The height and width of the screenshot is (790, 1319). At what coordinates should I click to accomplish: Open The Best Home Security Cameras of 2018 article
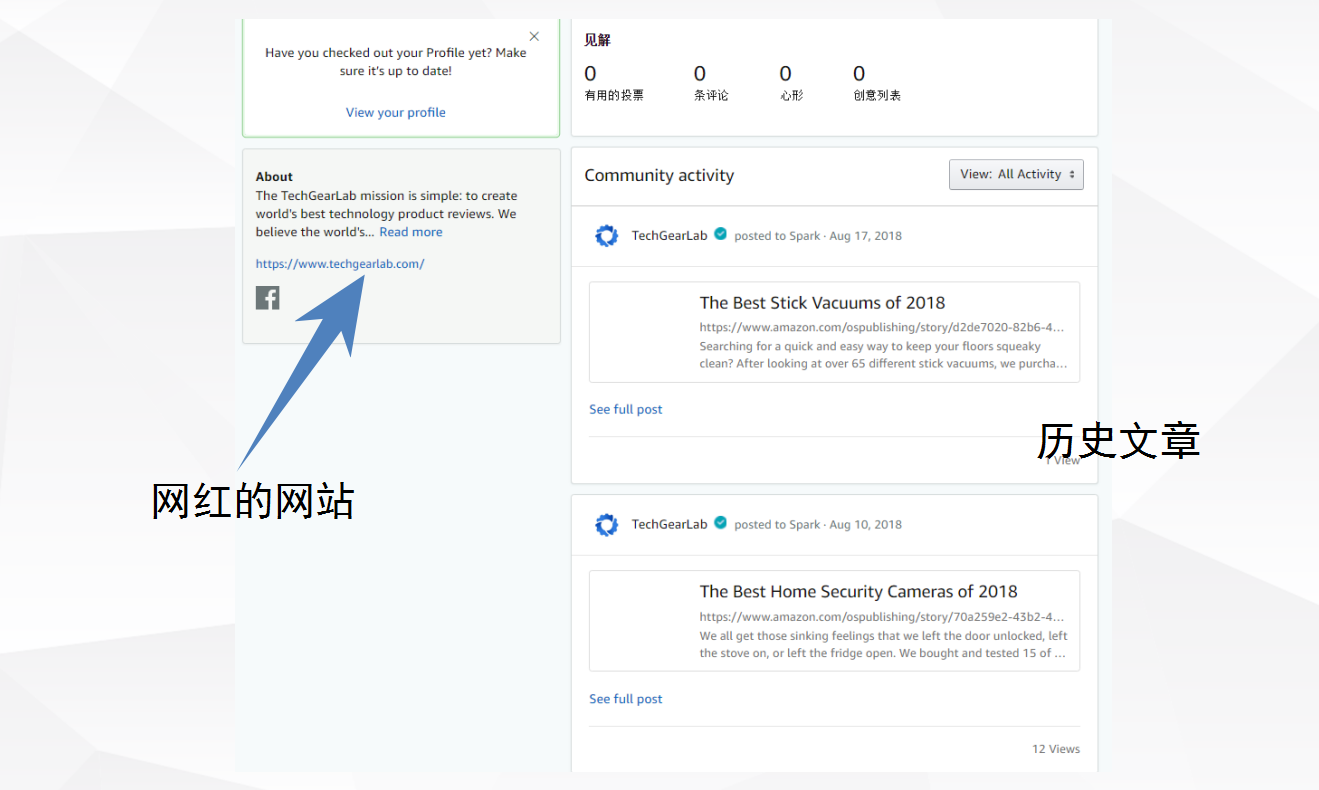pos(858,591)
